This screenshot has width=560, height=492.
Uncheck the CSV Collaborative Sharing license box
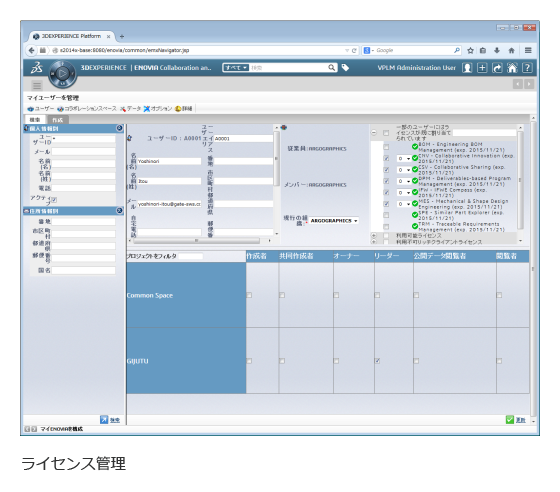(x=386, y=170)
